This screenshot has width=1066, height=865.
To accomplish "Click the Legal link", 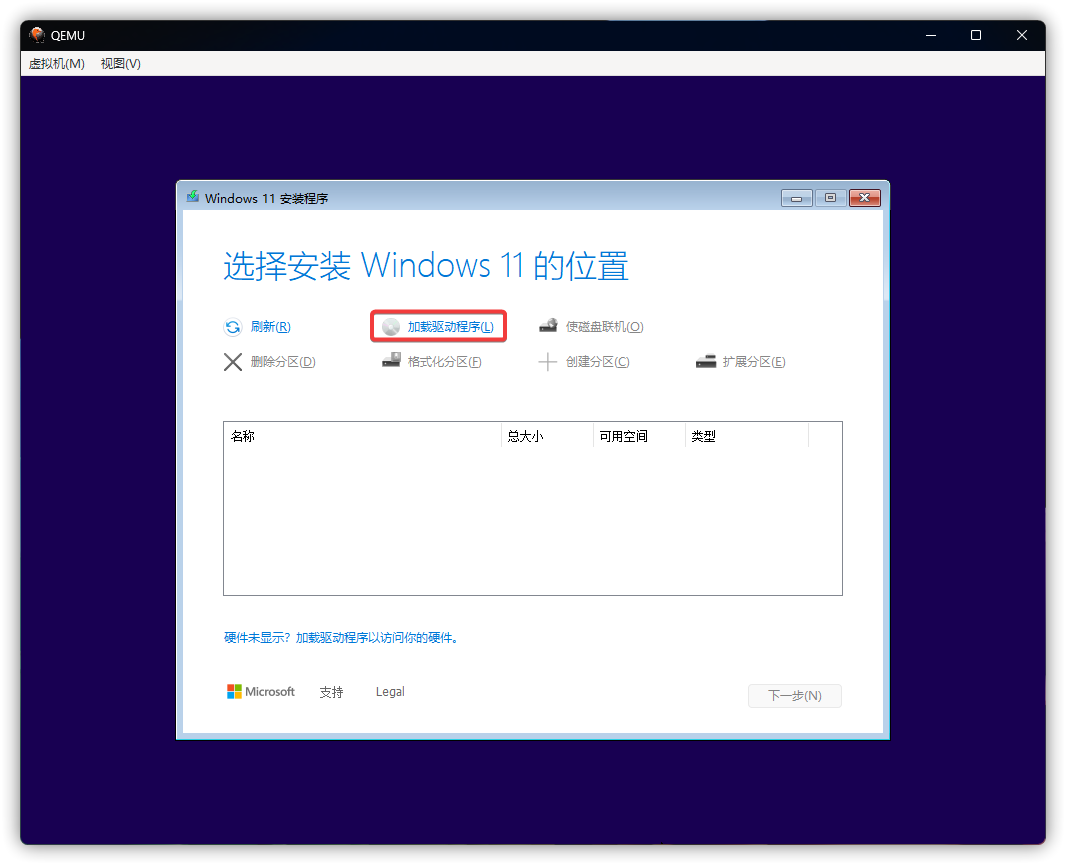I will [390, 692].
